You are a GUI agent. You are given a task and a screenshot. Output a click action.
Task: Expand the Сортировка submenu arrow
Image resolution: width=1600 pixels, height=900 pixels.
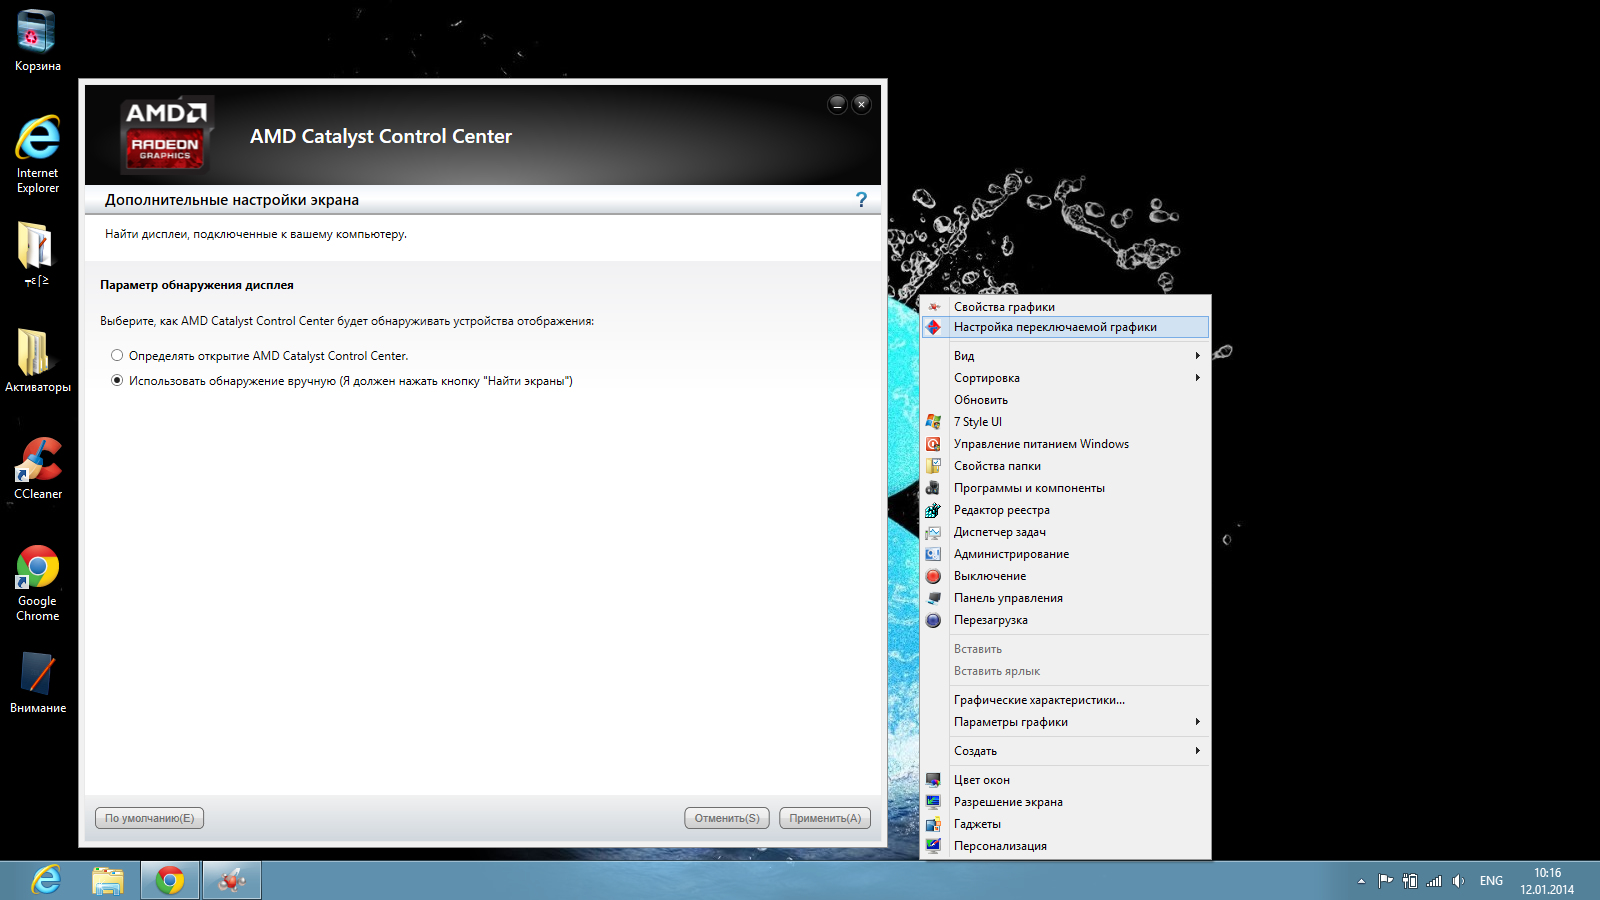pos(1197,378)
